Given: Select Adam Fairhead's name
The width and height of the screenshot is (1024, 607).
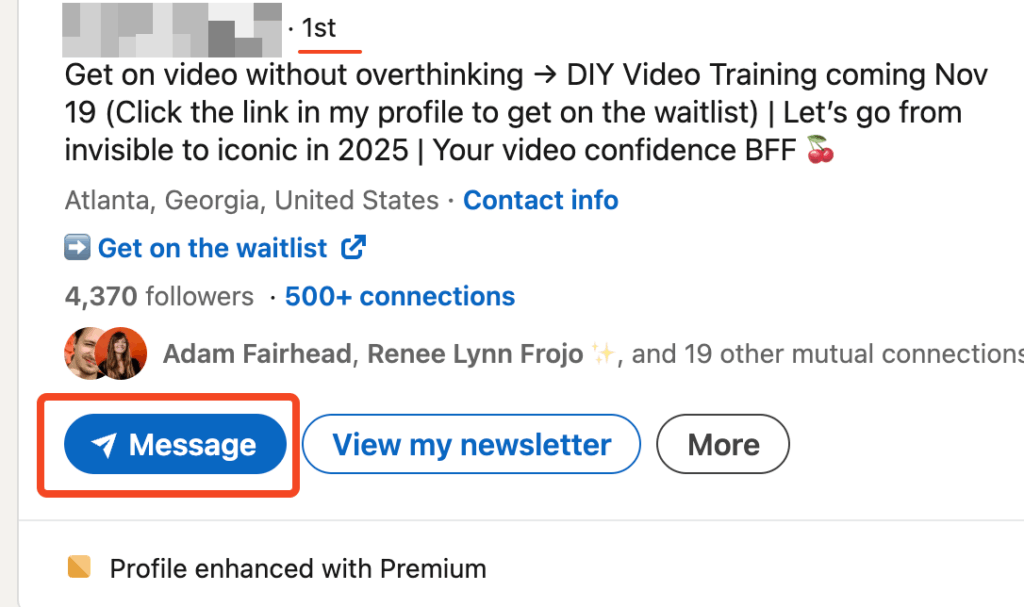Looking at the screenshot, I should 256,353.
